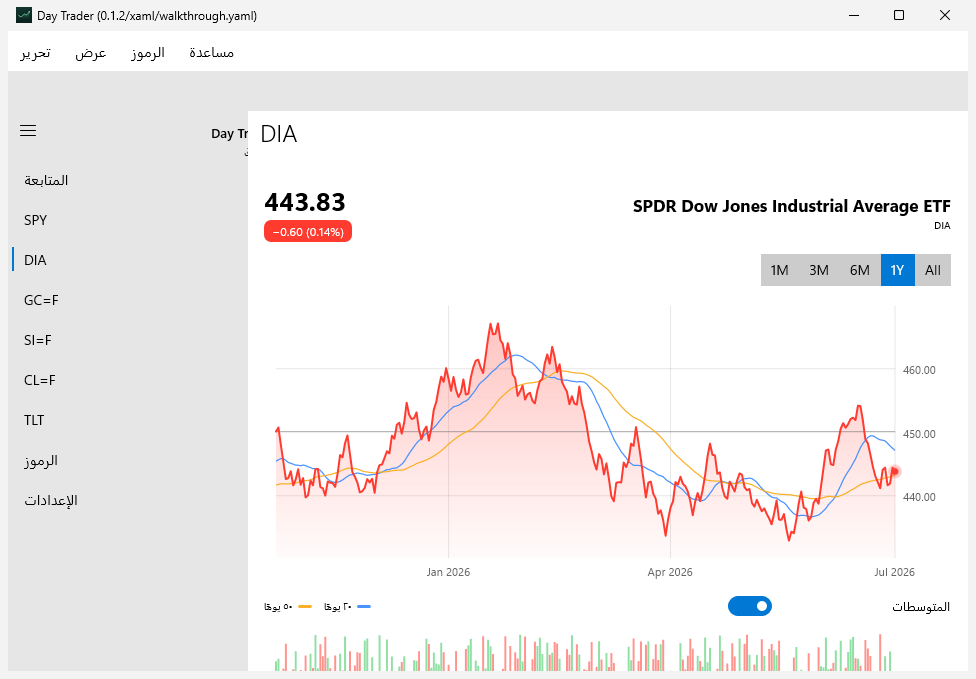This screenshot has height=679, width=976.
Task: Toggle the المتوسطات moving averages switch
Action: pyautogui.click(x=749, y=606)
